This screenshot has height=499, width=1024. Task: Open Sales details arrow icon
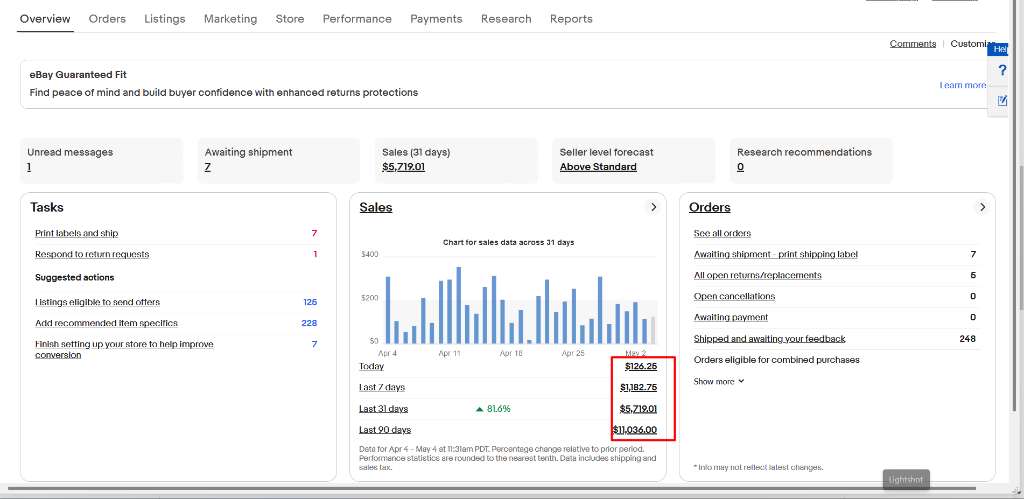pyautogui.click(x=653, y=207)
